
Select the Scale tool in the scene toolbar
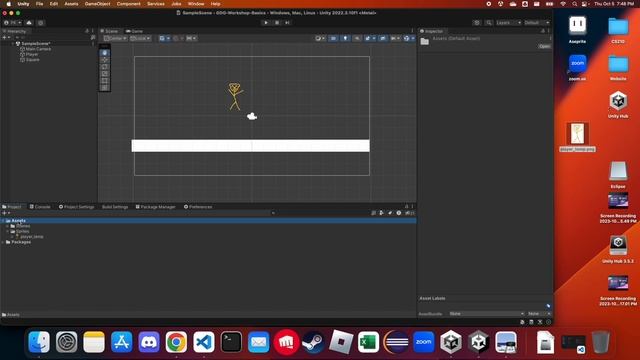tap(104, 74)
